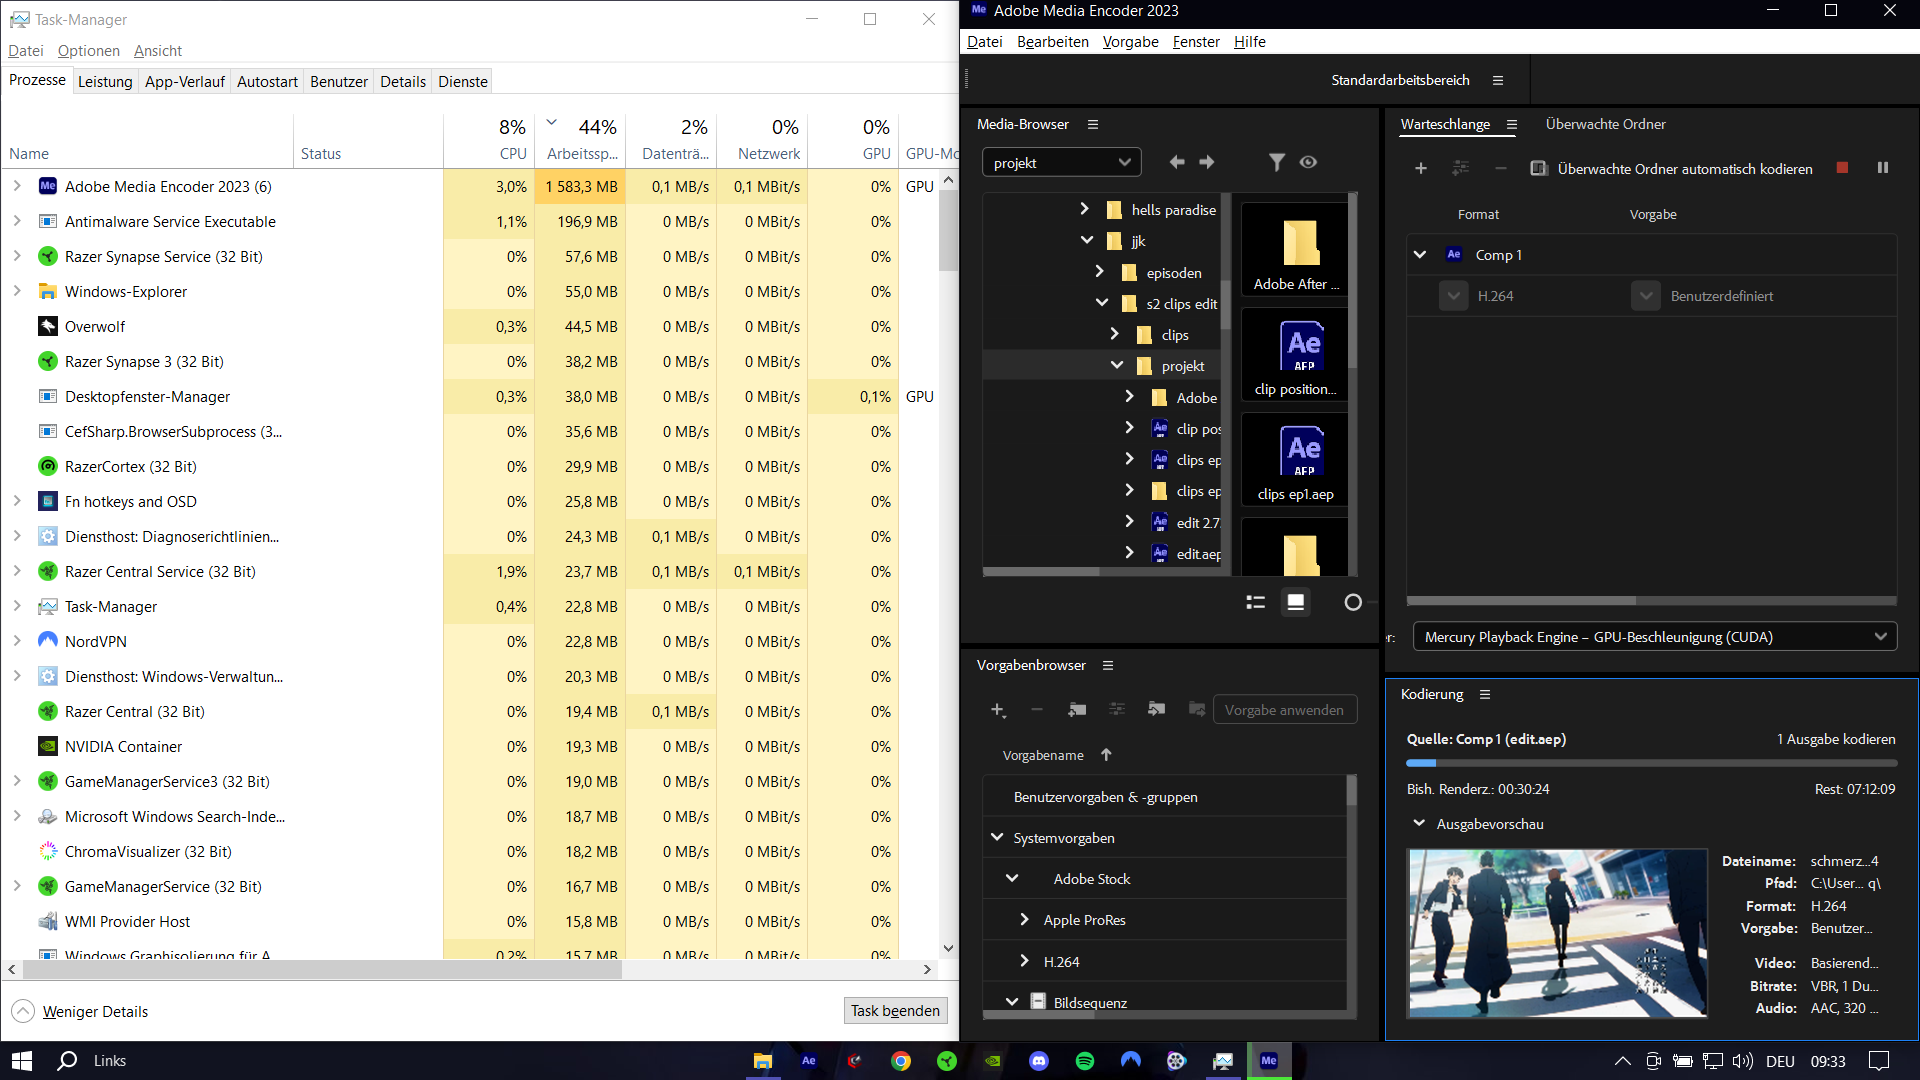Open the Benutzerdefiniert preset dropdown
The width and height of the screenshot is (1920, 1080).
click(1646, 296)
